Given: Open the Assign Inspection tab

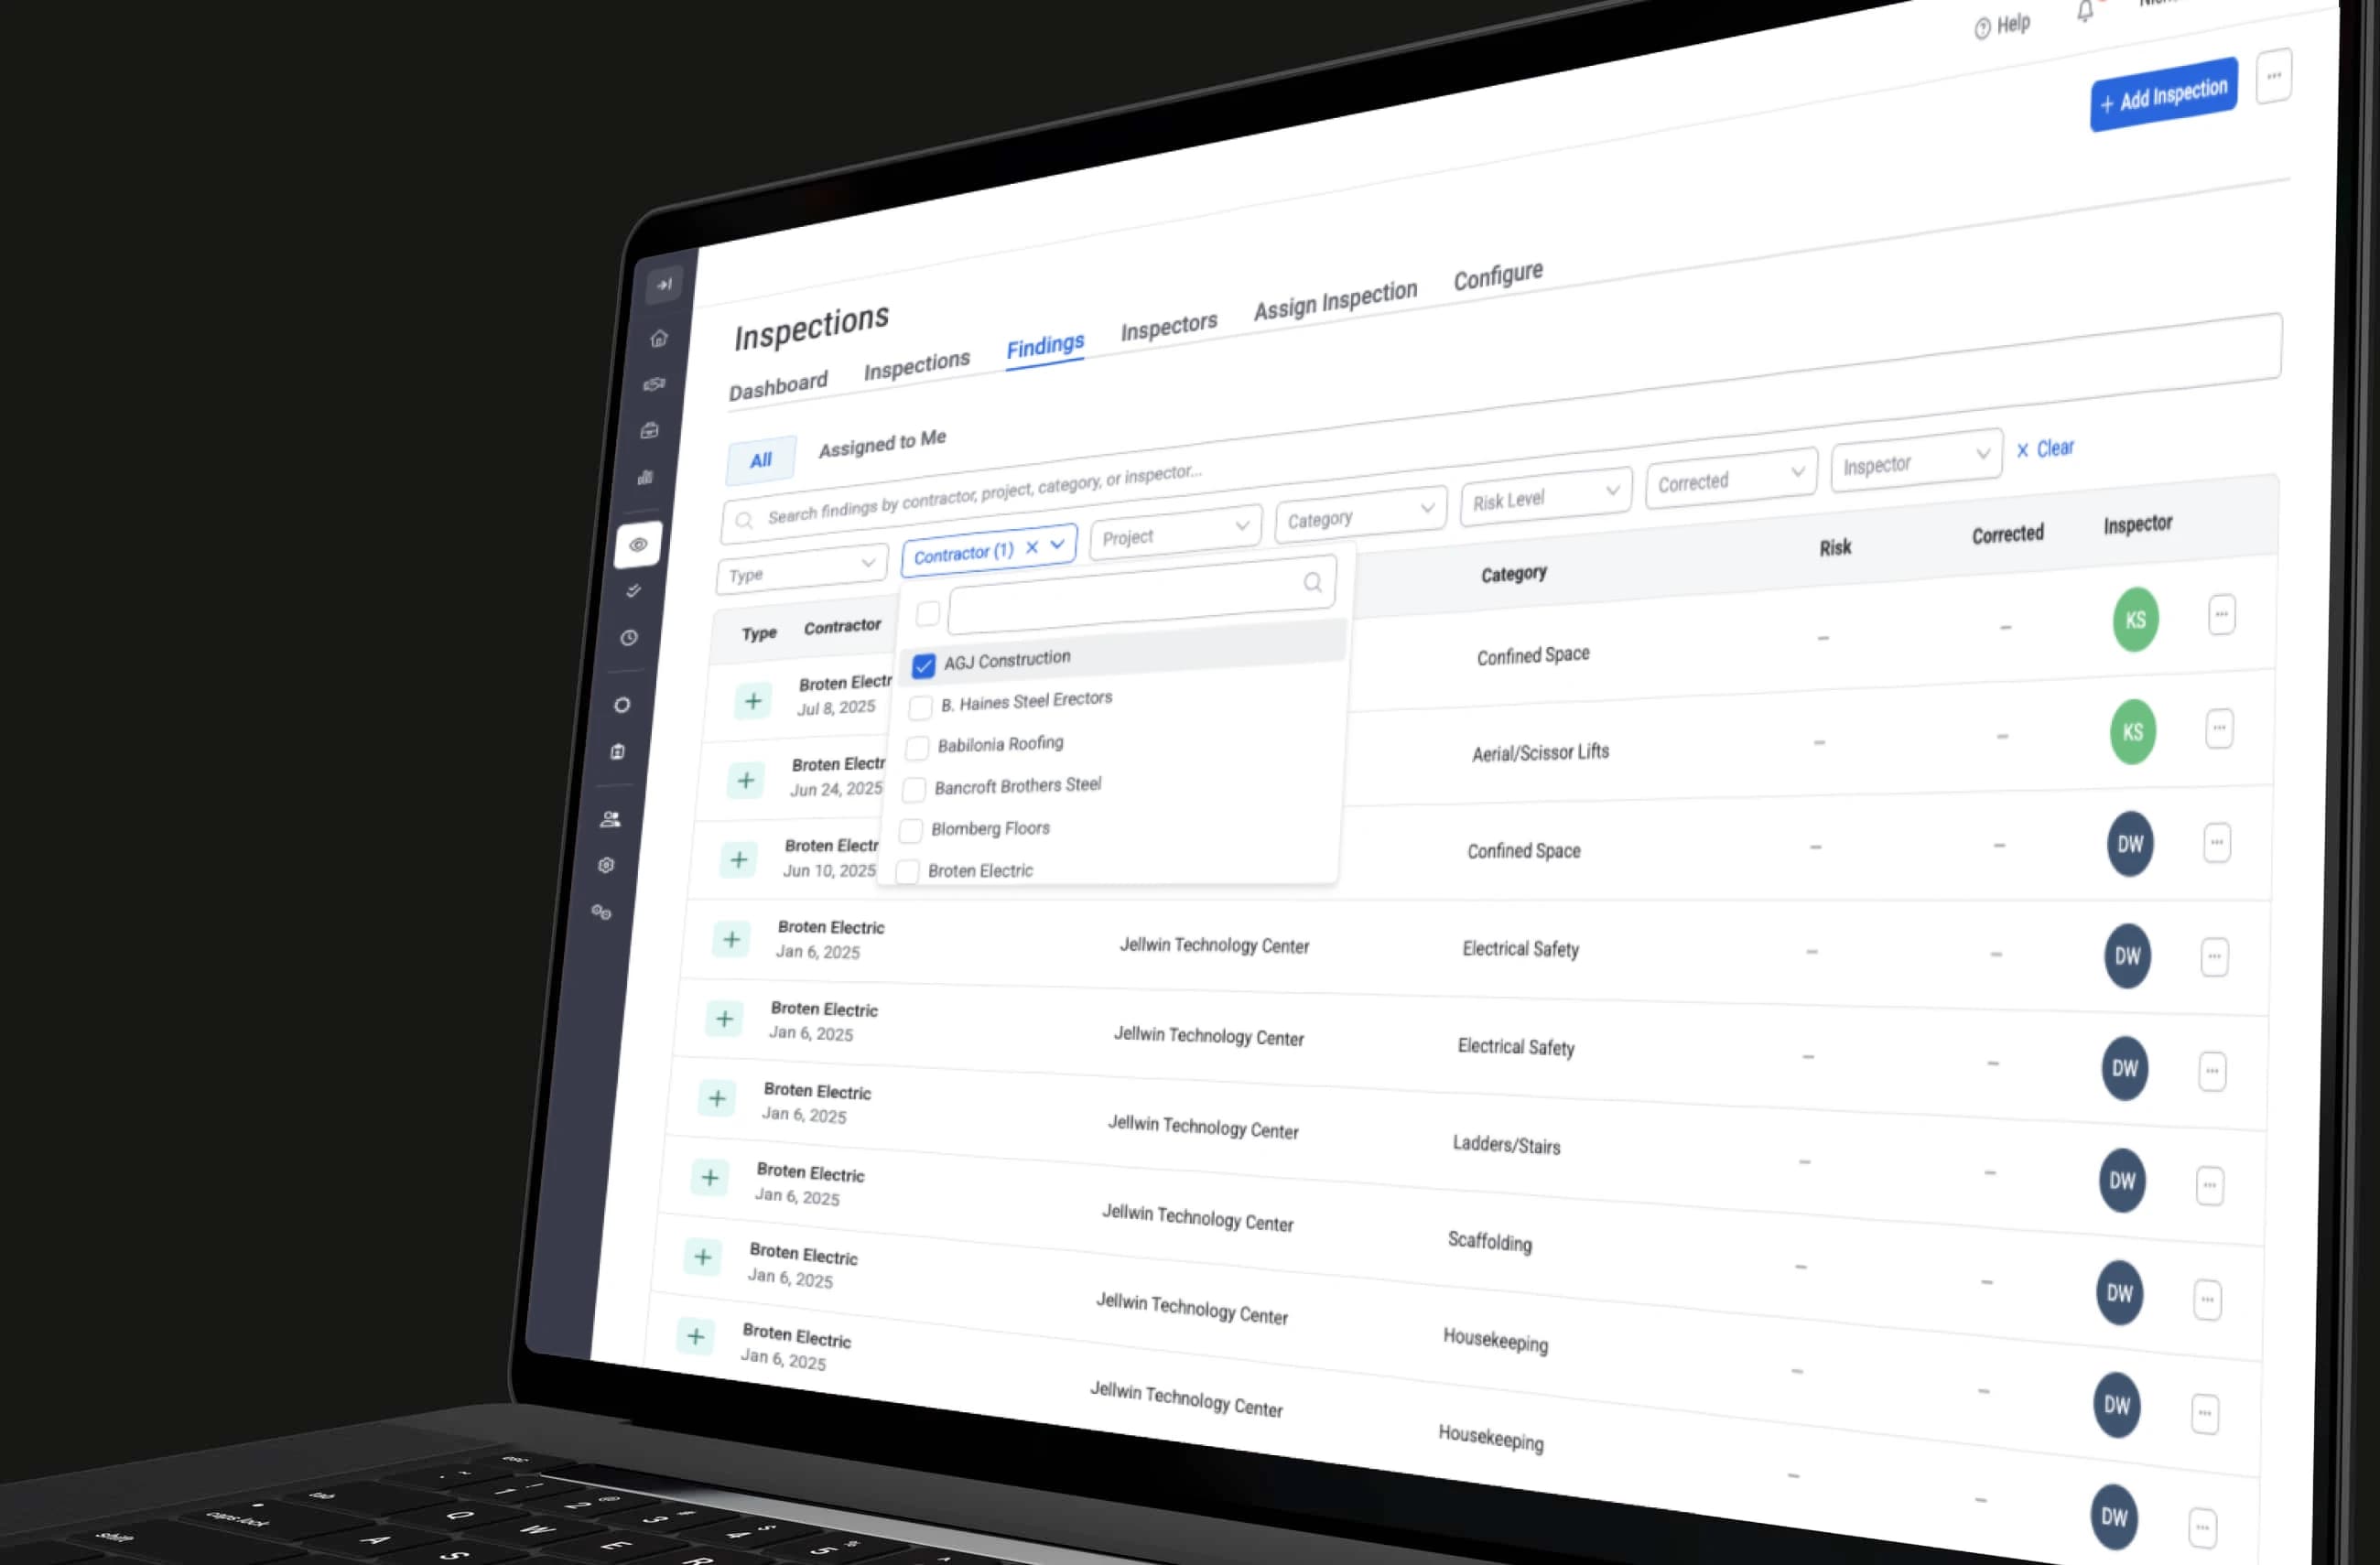Looking at the screenshot, I should click(x=1335, y=300).
